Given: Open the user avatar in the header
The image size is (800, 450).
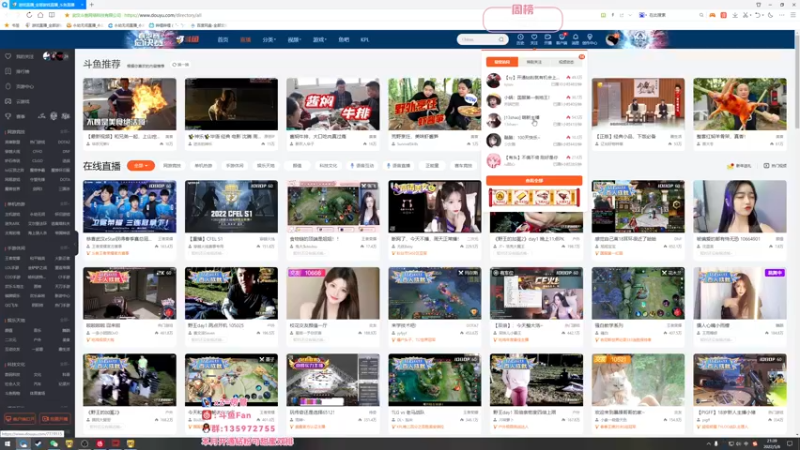Looking at the screenshot, I should point(612,39).
